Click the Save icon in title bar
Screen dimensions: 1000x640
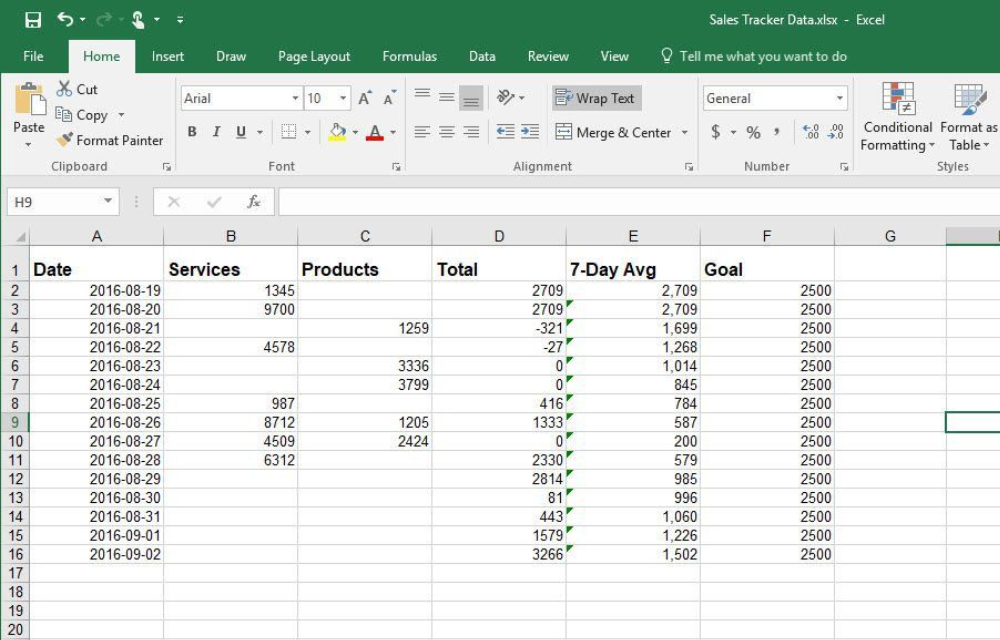click(x=33, y=20)
